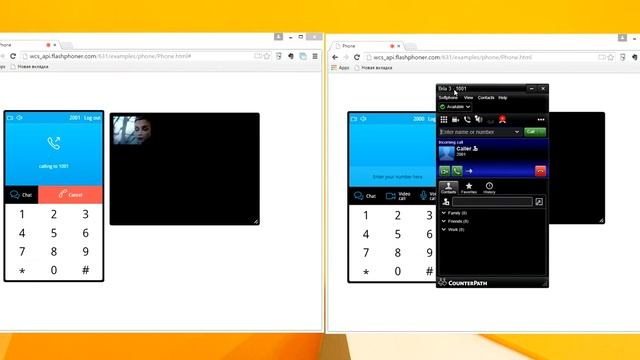The width and height of the screenshot is (640, 360).
Task: Open Chat in the left phone widget
Action: pos(21,195)
